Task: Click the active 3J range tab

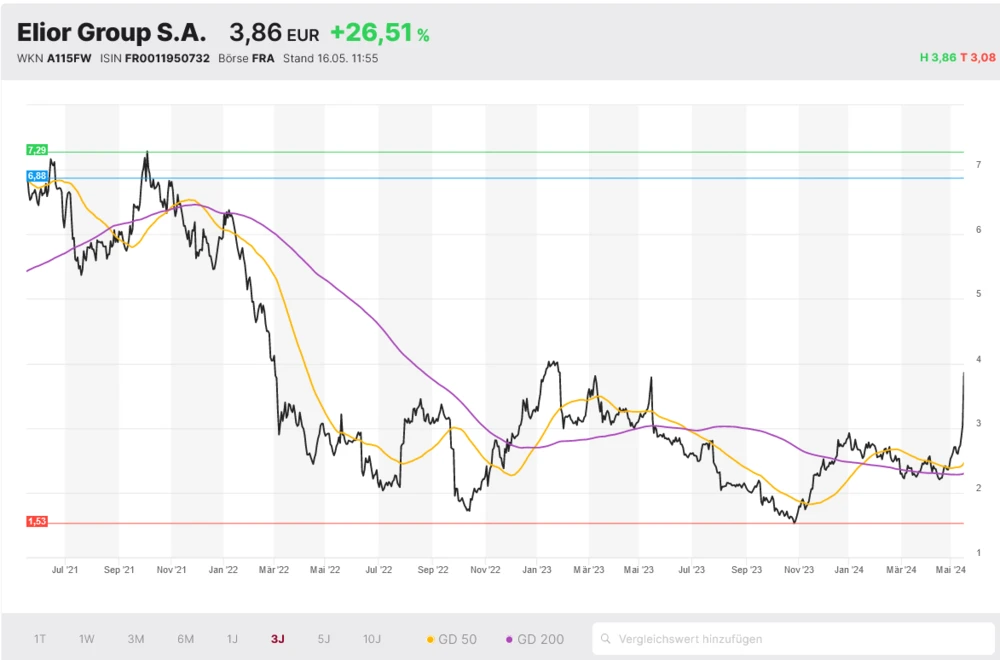Action: [x=277, y=638]
